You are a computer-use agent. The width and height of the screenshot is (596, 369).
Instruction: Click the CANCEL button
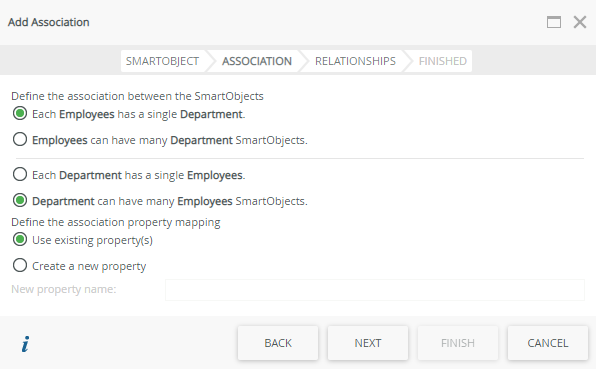(x=548, y=343)
